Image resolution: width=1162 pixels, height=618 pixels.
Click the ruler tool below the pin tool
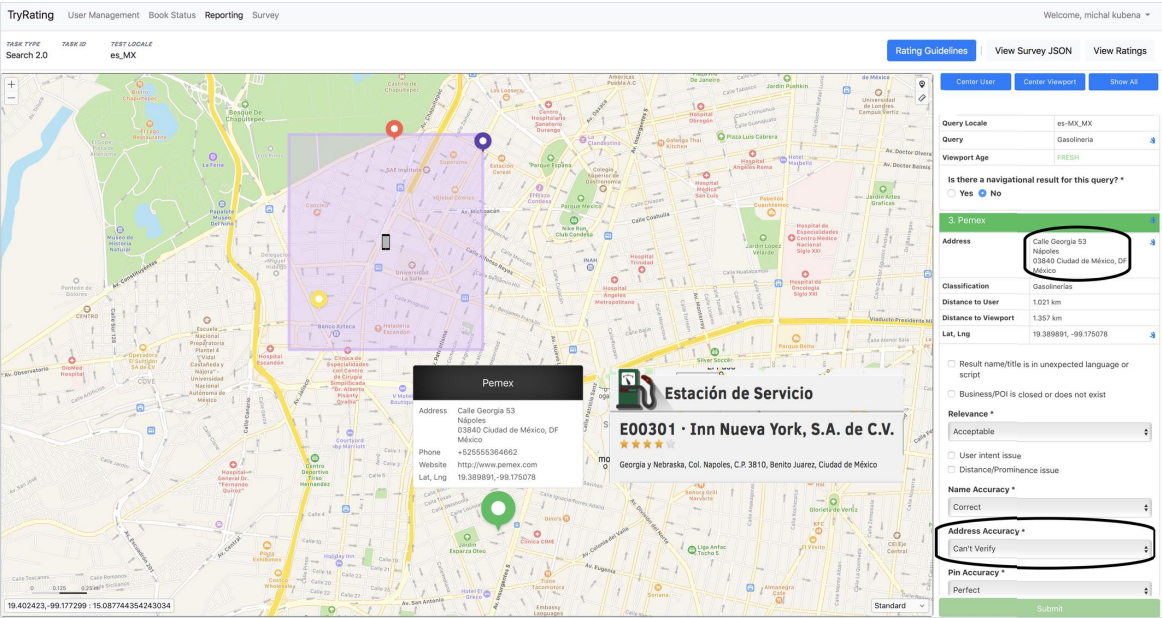point(922,98)
